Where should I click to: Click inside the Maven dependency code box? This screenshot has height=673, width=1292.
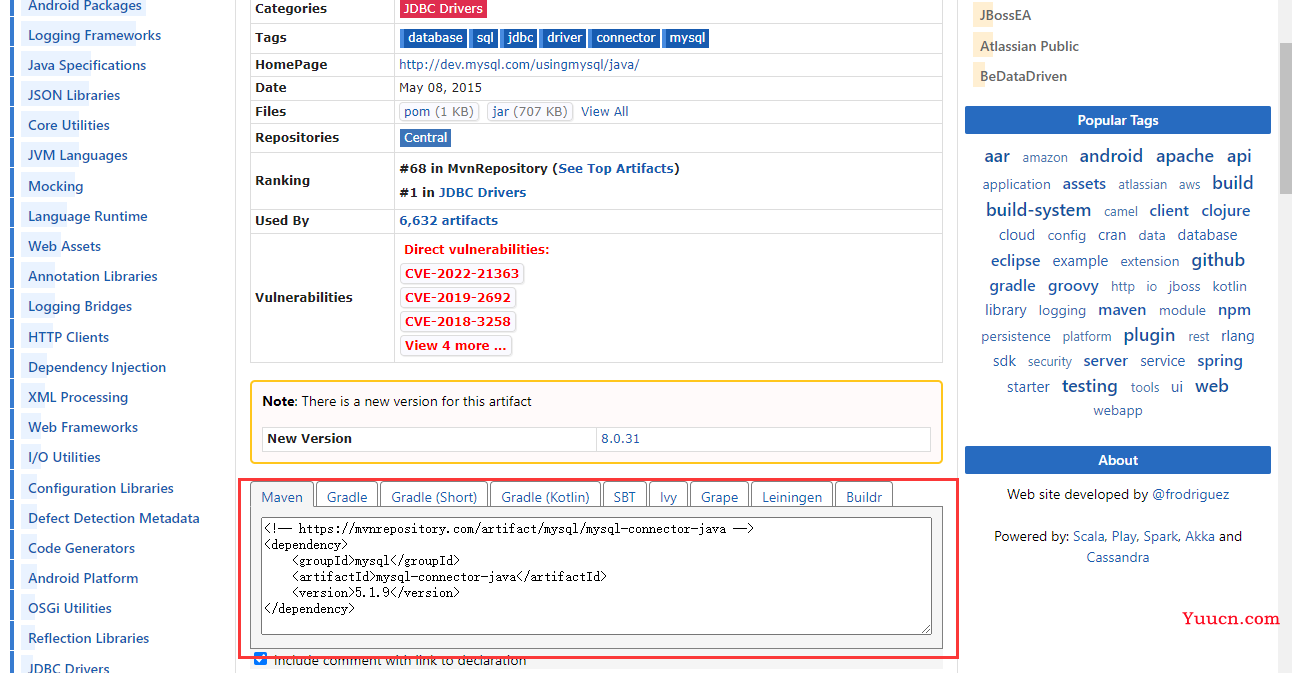point(596,575)
